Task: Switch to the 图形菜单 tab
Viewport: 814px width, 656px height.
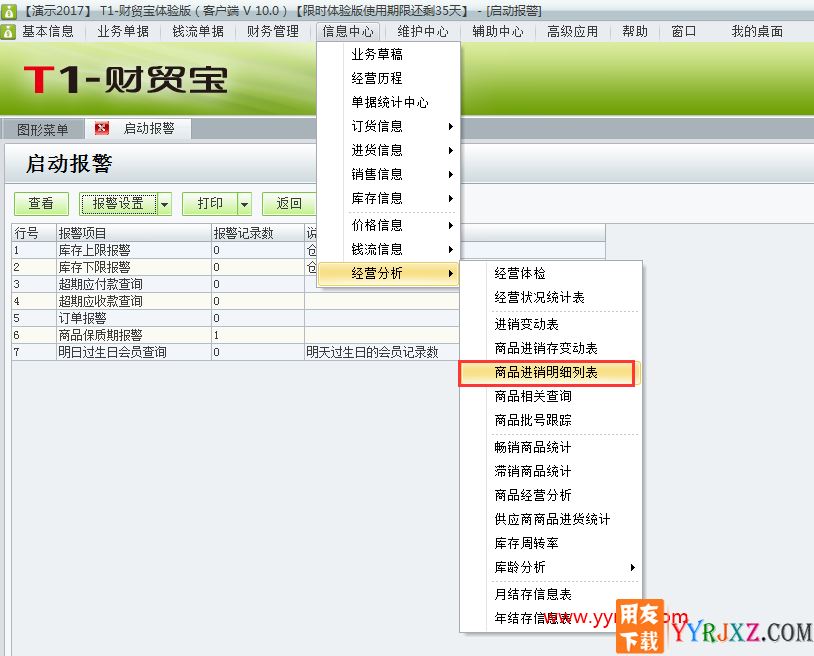Action: tap(43, 129)
